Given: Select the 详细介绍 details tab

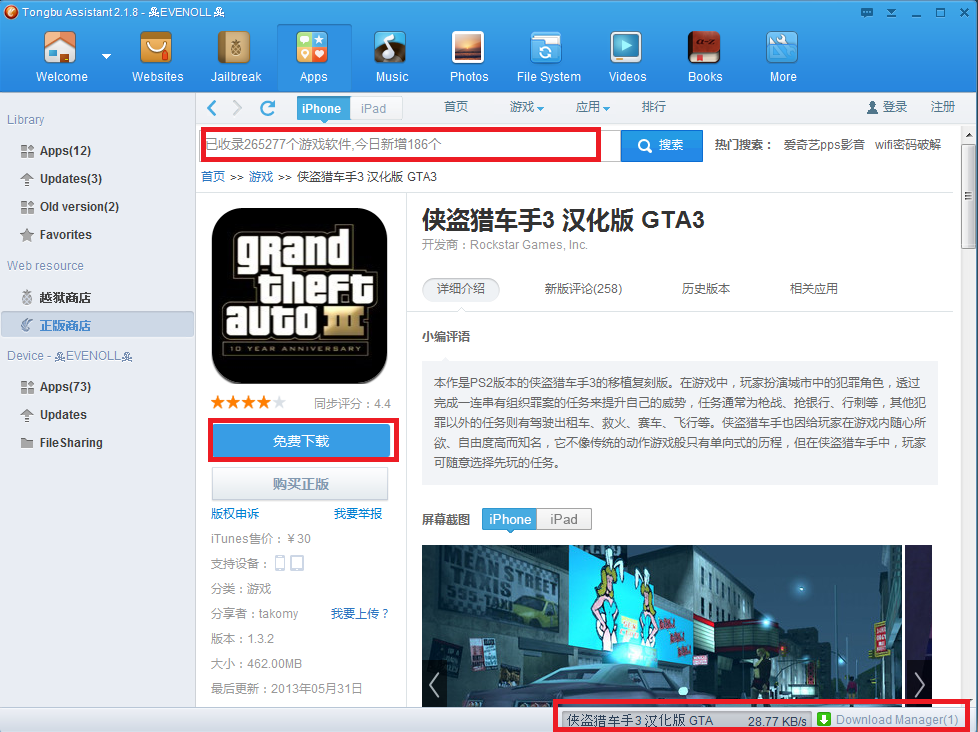Looking at the screenshot, I should pyautogui.click(x=461, y=289).
